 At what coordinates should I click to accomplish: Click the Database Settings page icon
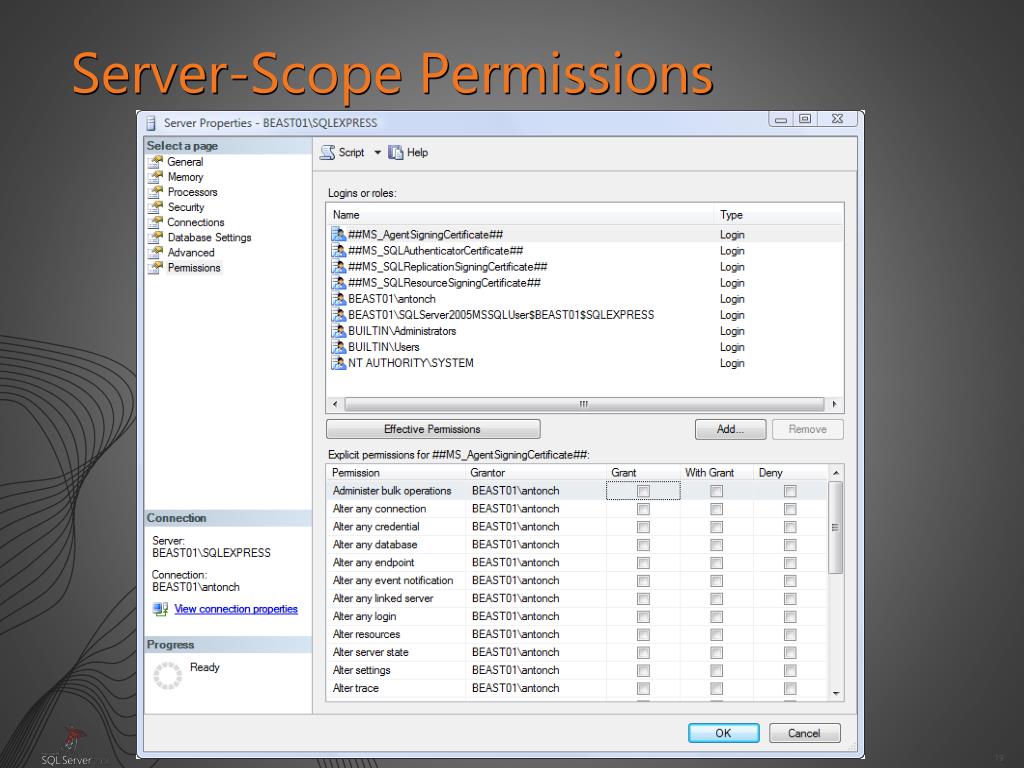(x=155, y=237)
